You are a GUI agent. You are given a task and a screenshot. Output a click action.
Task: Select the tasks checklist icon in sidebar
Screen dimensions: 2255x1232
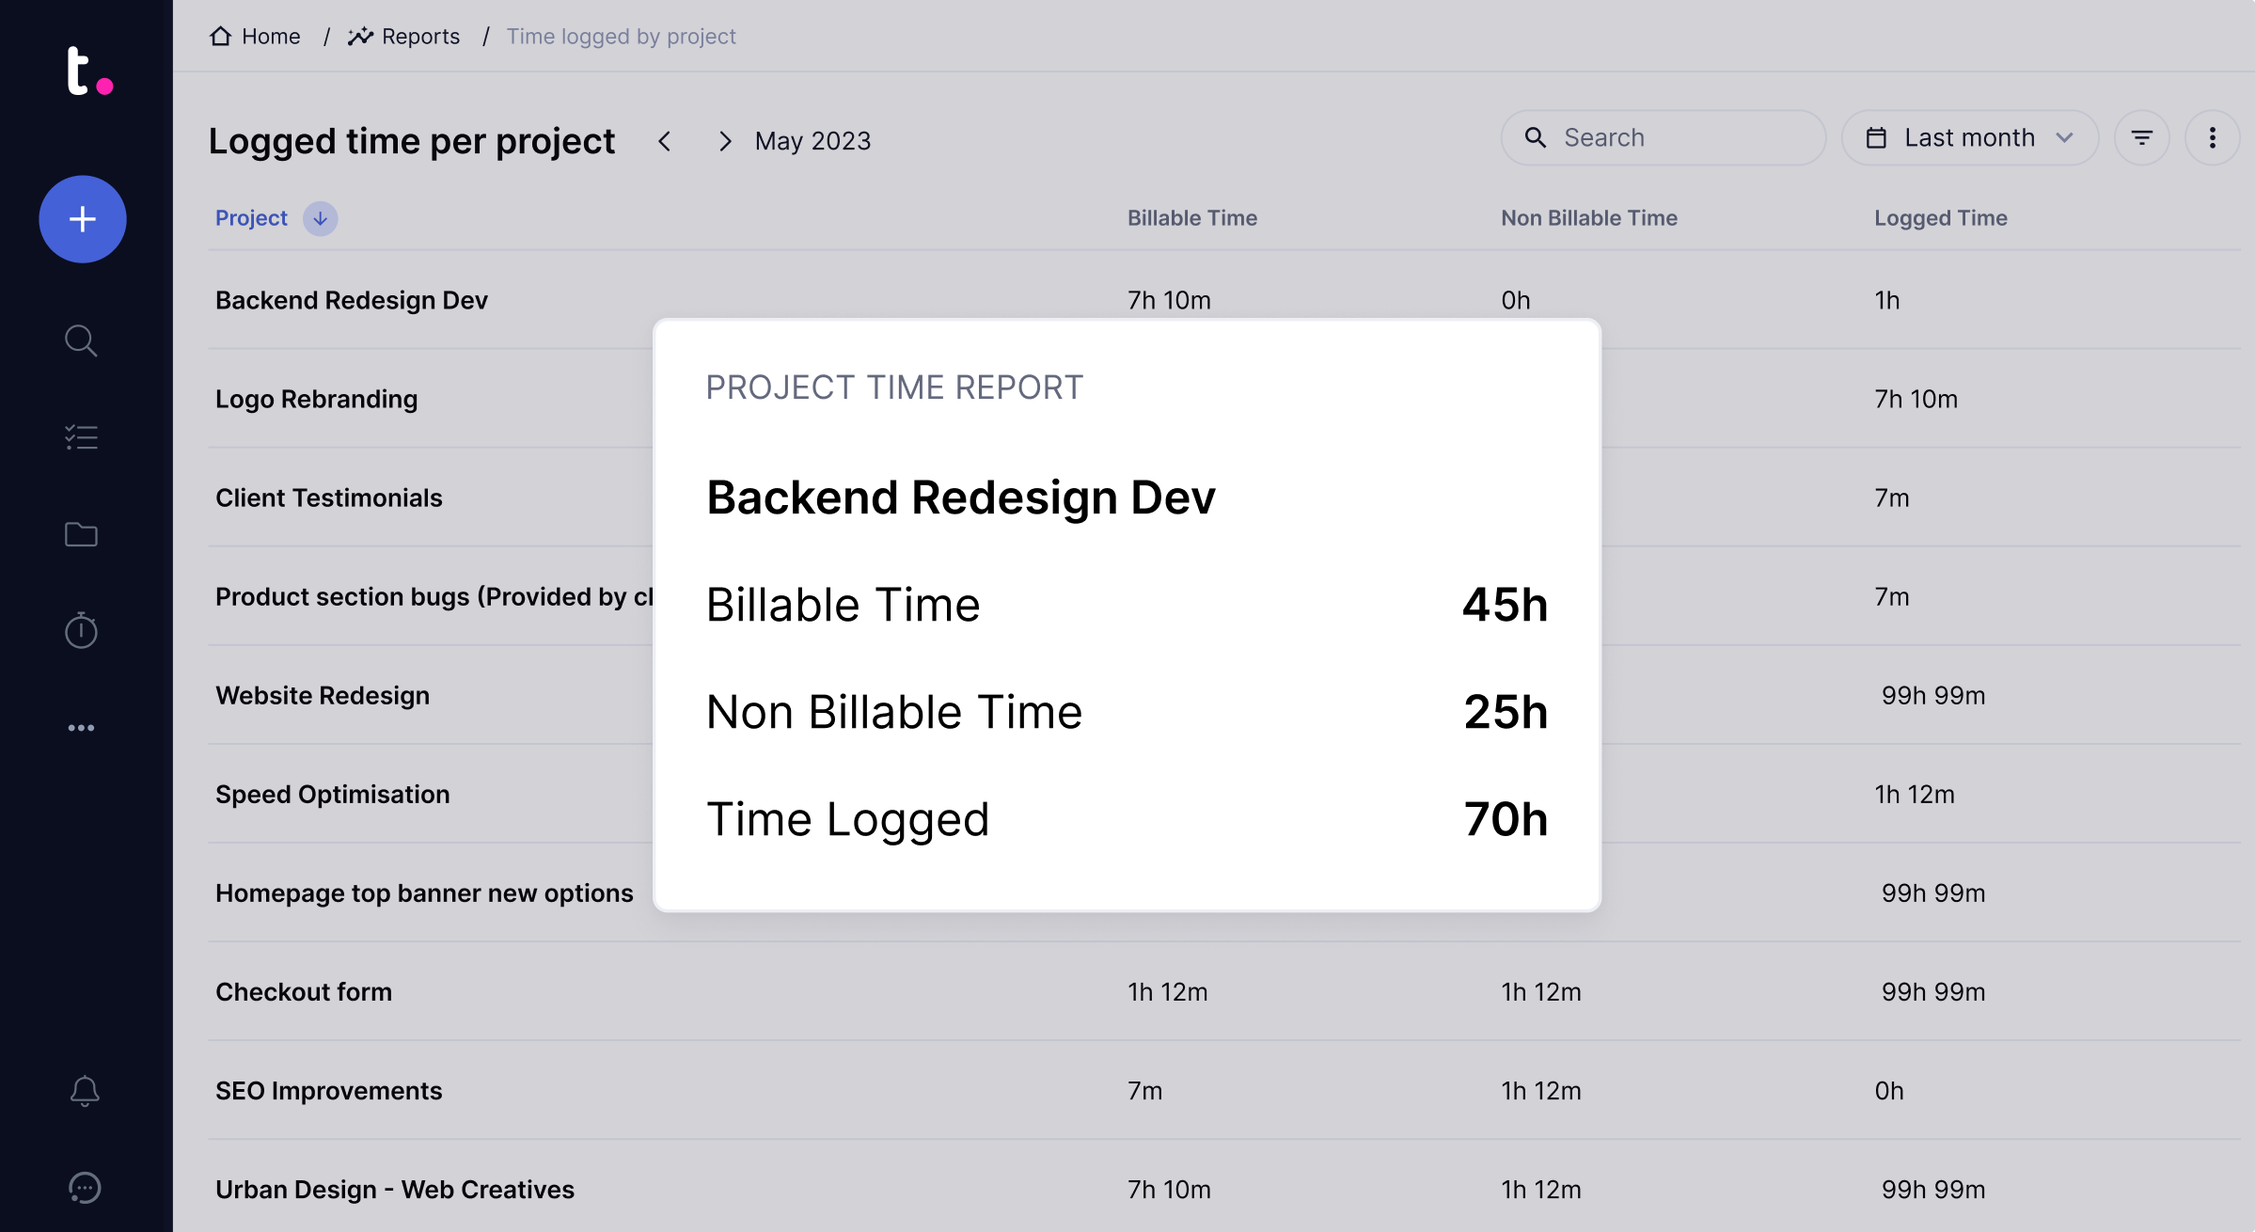(81, 436)
